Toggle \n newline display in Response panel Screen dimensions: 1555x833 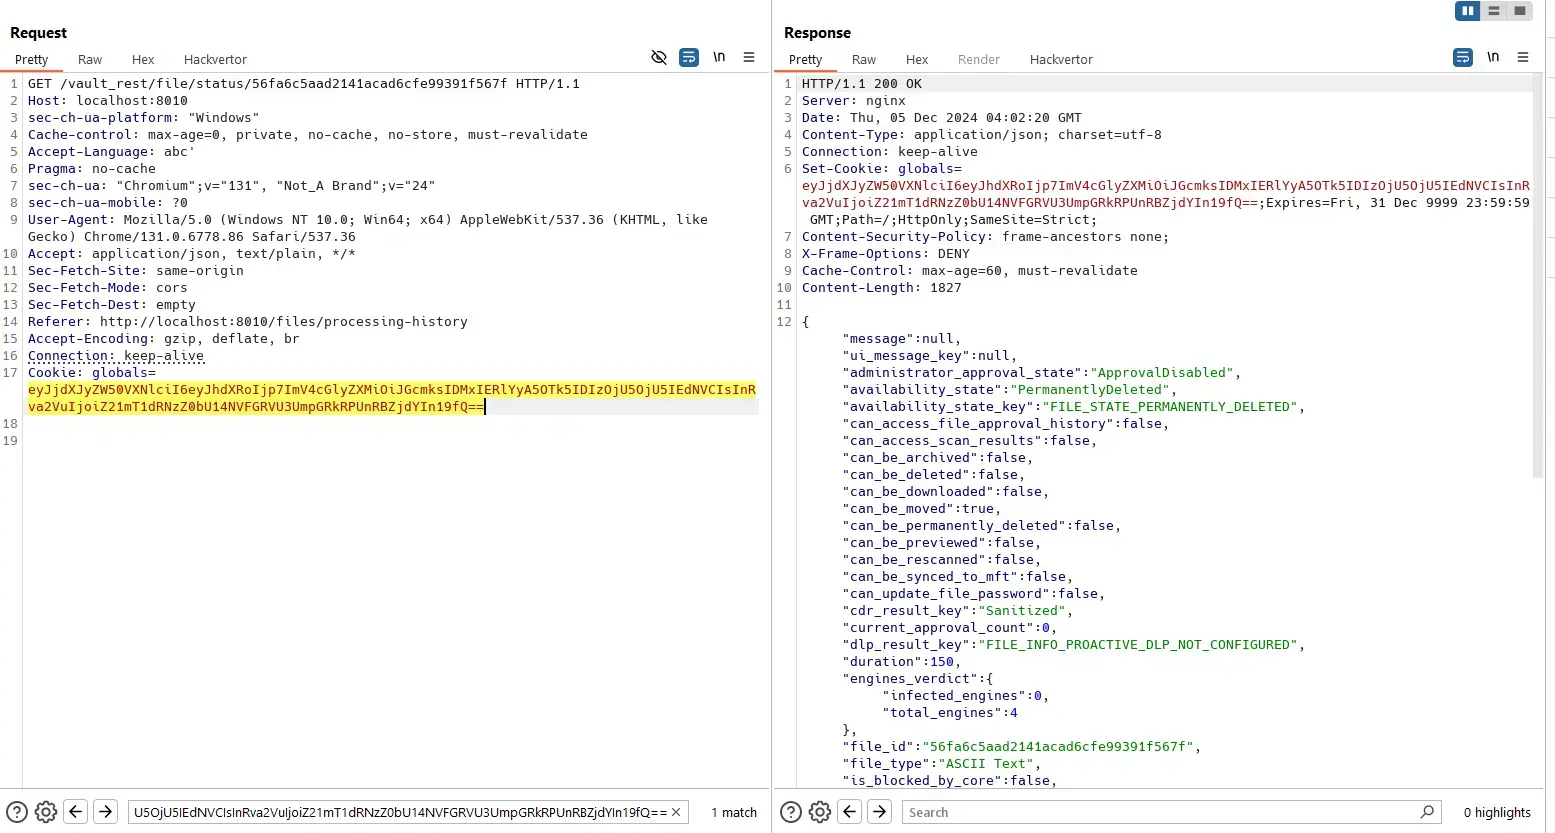(x=1493, y=57)
